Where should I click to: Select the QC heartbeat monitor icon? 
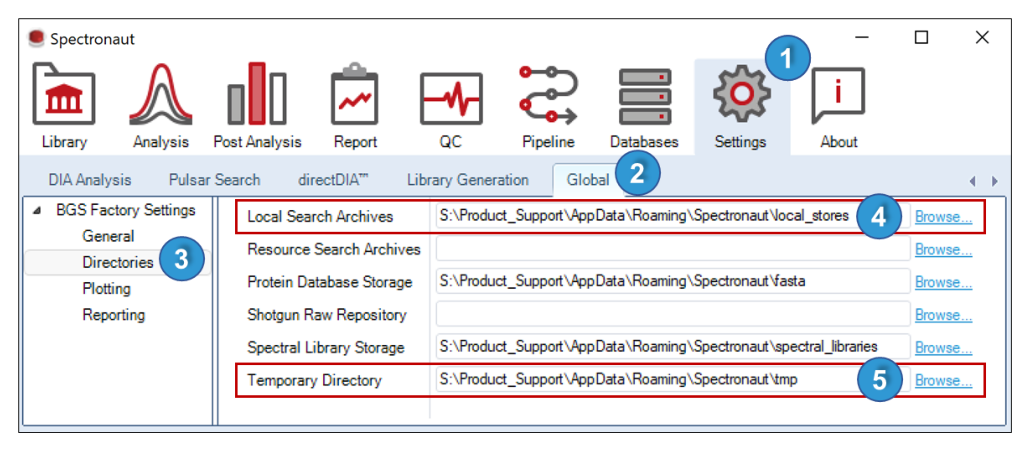point(451,98)
